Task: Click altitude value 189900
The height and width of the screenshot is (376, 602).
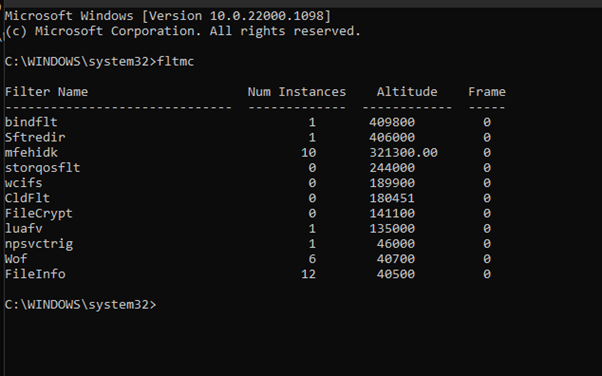Action: click(392, 183)
